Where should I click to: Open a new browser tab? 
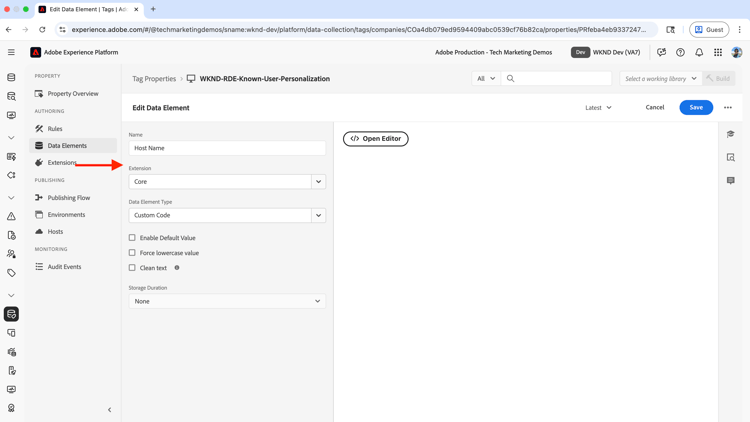pyautogui.click(x=153, y=9)
